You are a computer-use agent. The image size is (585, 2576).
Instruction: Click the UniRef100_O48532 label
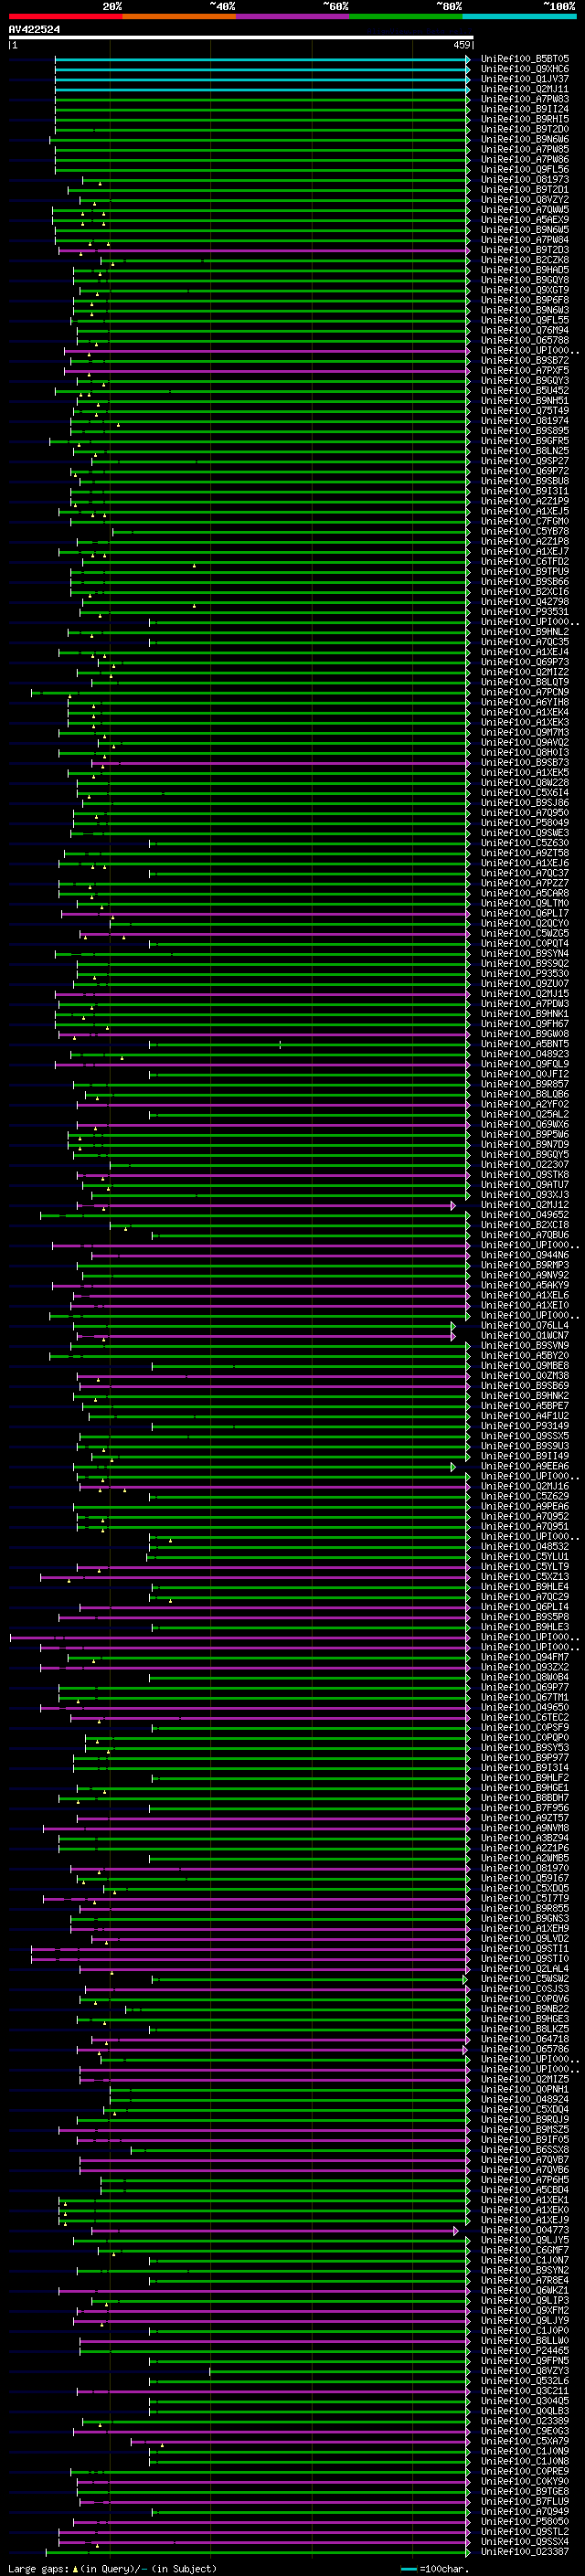click(x=525, y=1546)
